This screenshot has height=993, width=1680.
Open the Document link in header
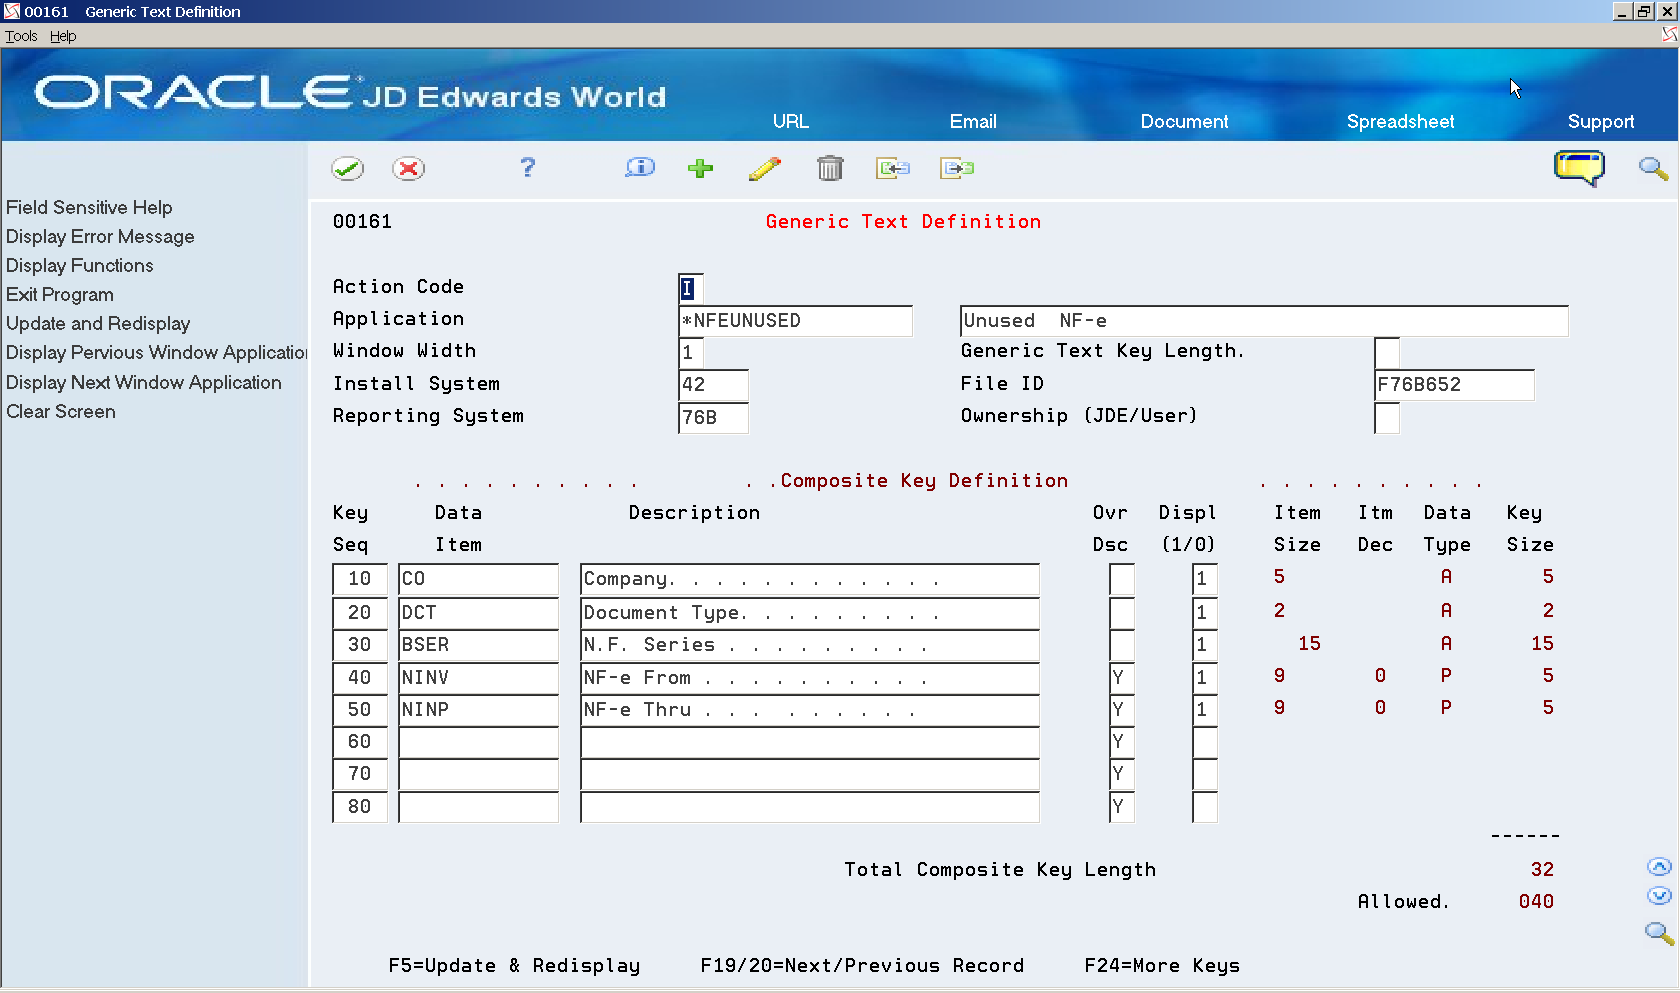(1184, 121)
